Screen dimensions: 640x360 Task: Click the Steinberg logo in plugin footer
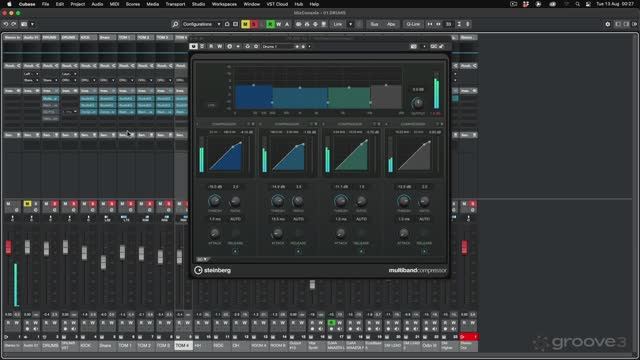(213, 270)
